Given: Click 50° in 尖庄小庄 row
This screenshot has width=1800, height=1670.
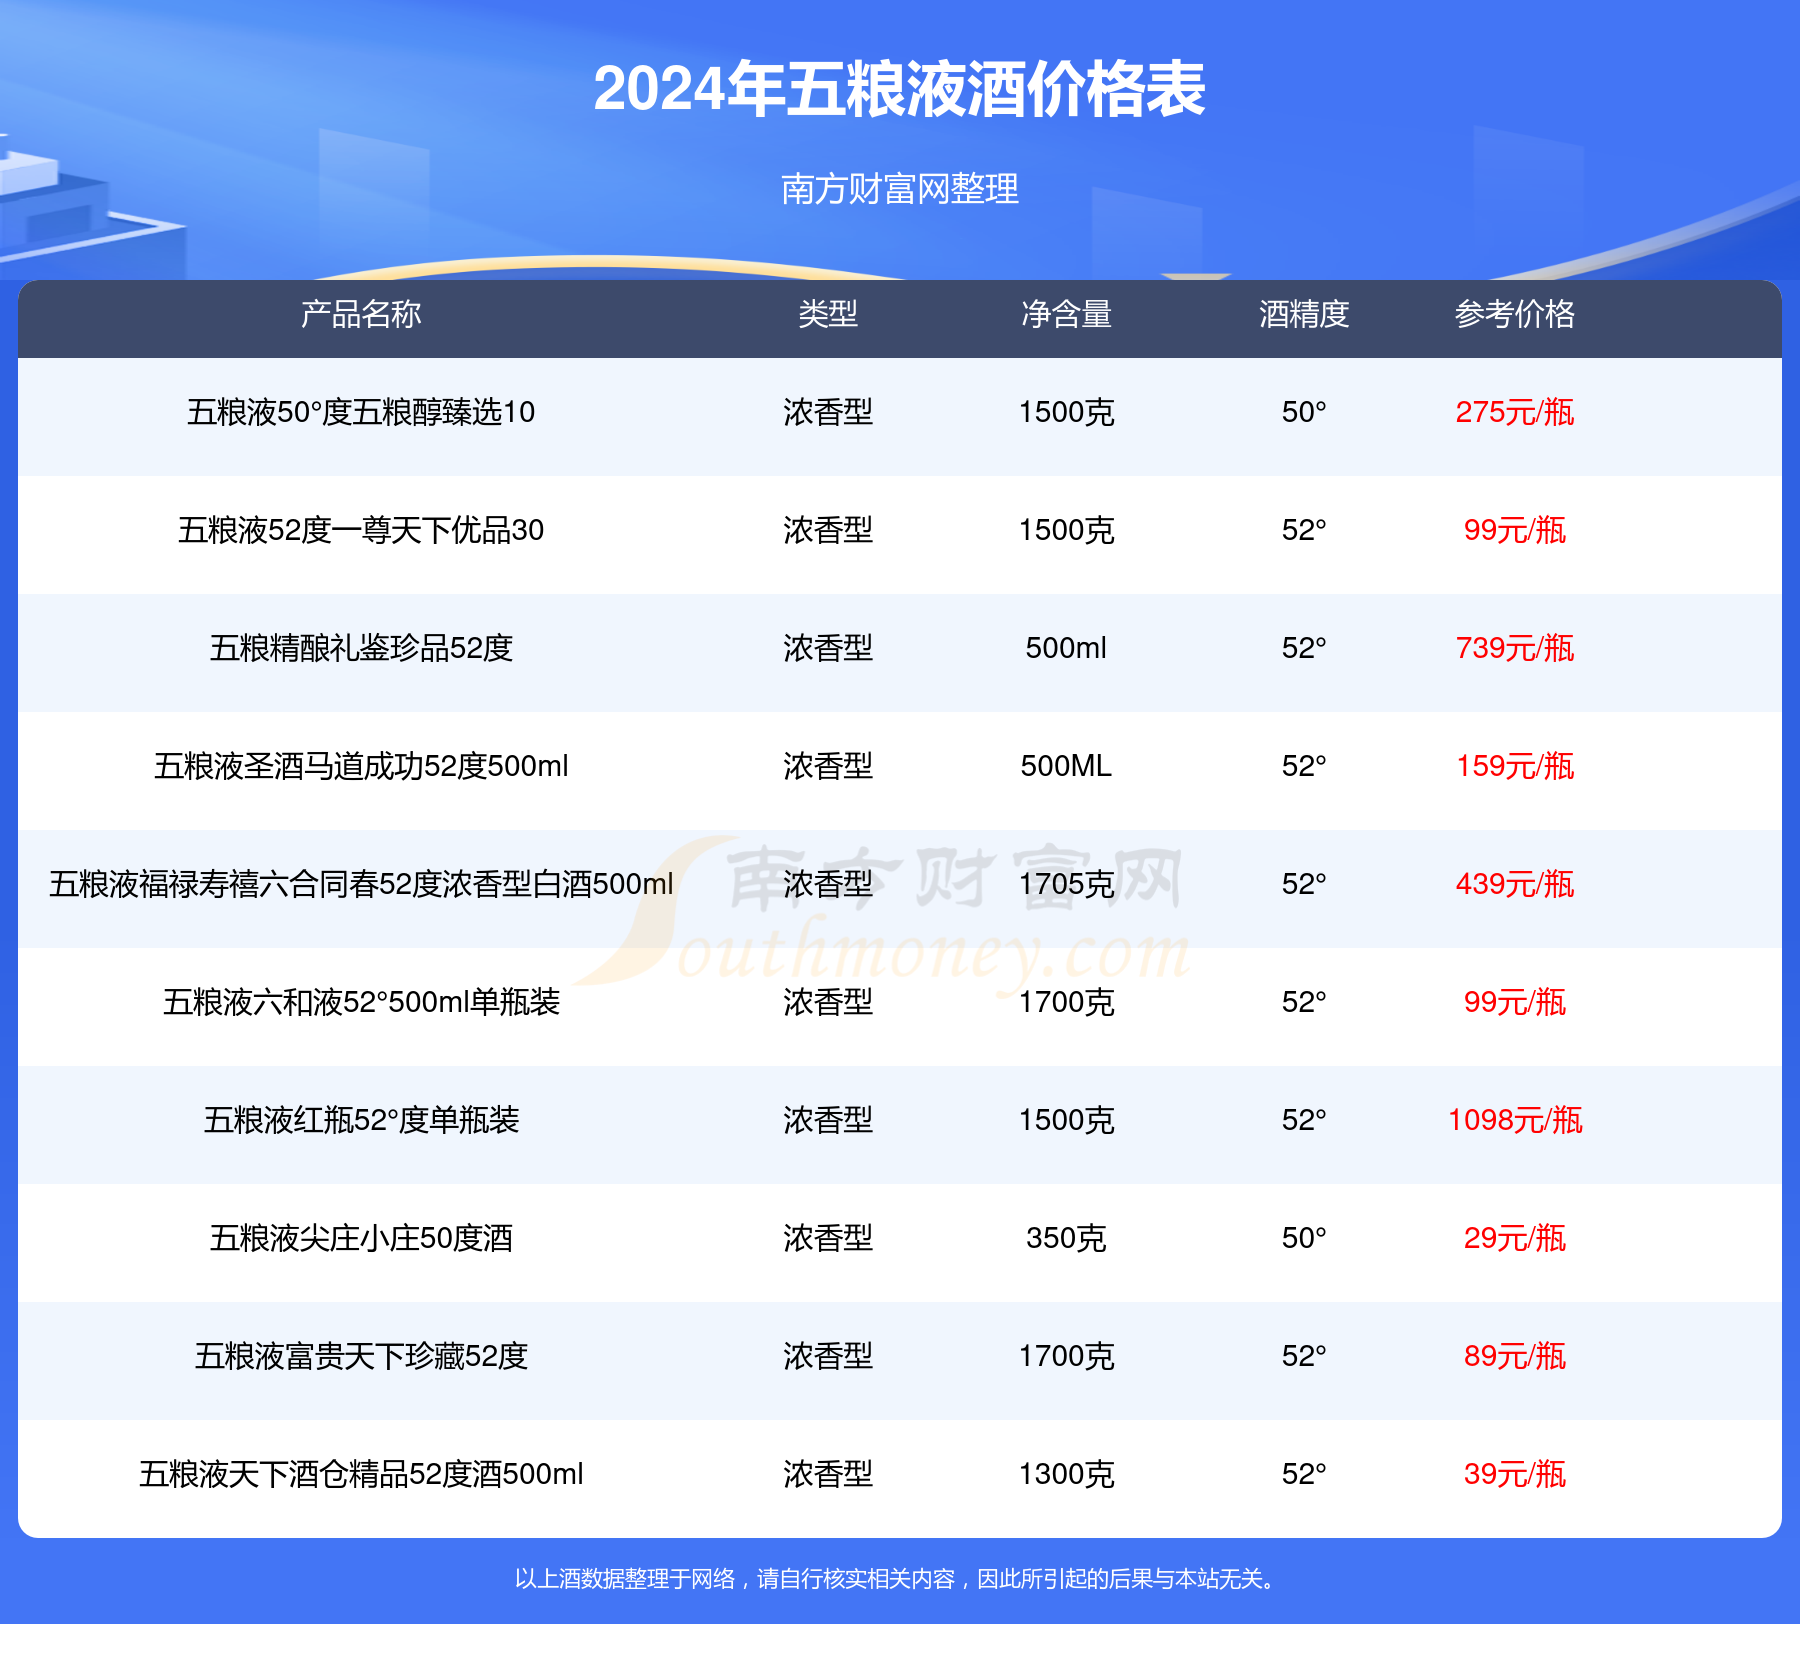Looking at the screenshot, I should [x=1304, y=1238].
